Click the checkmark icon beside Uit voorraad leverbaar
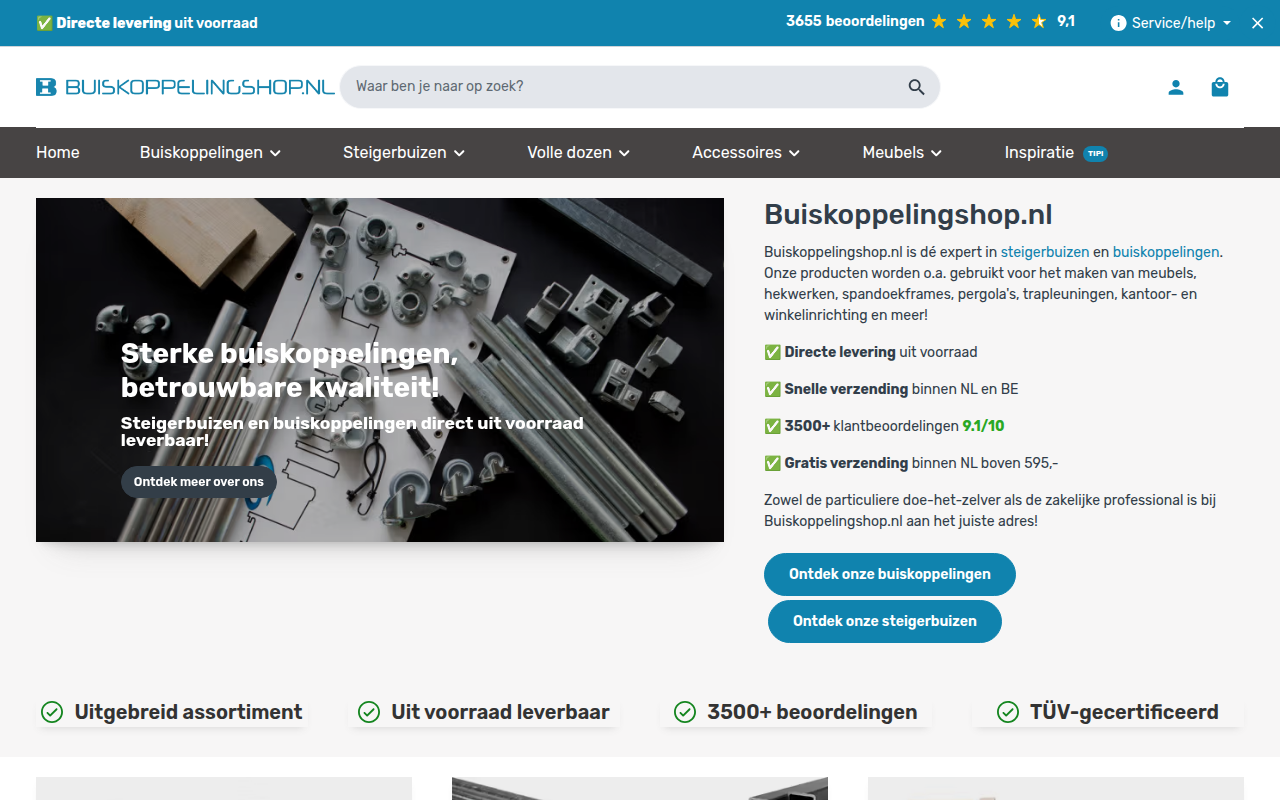The image size is (1280, 800). (x=369, y=712)
